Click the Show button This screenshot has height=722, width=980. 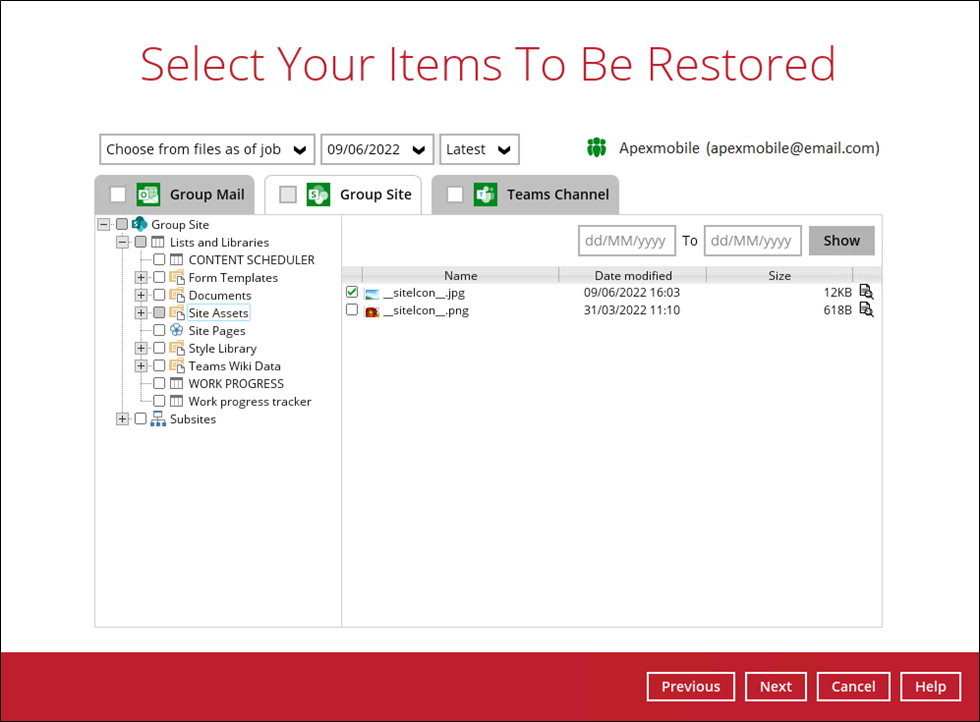pyautogui.click(x=841, y=241)
